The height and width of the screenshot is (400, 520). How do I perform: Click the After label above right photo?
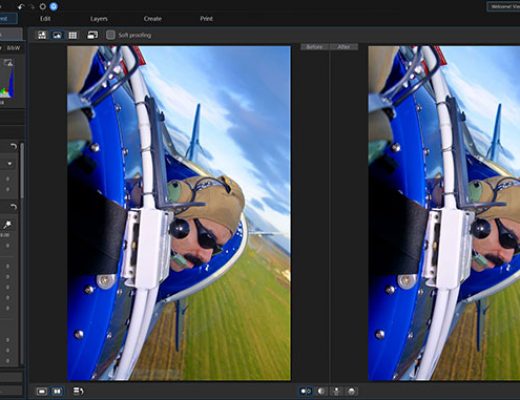(344, 47)
